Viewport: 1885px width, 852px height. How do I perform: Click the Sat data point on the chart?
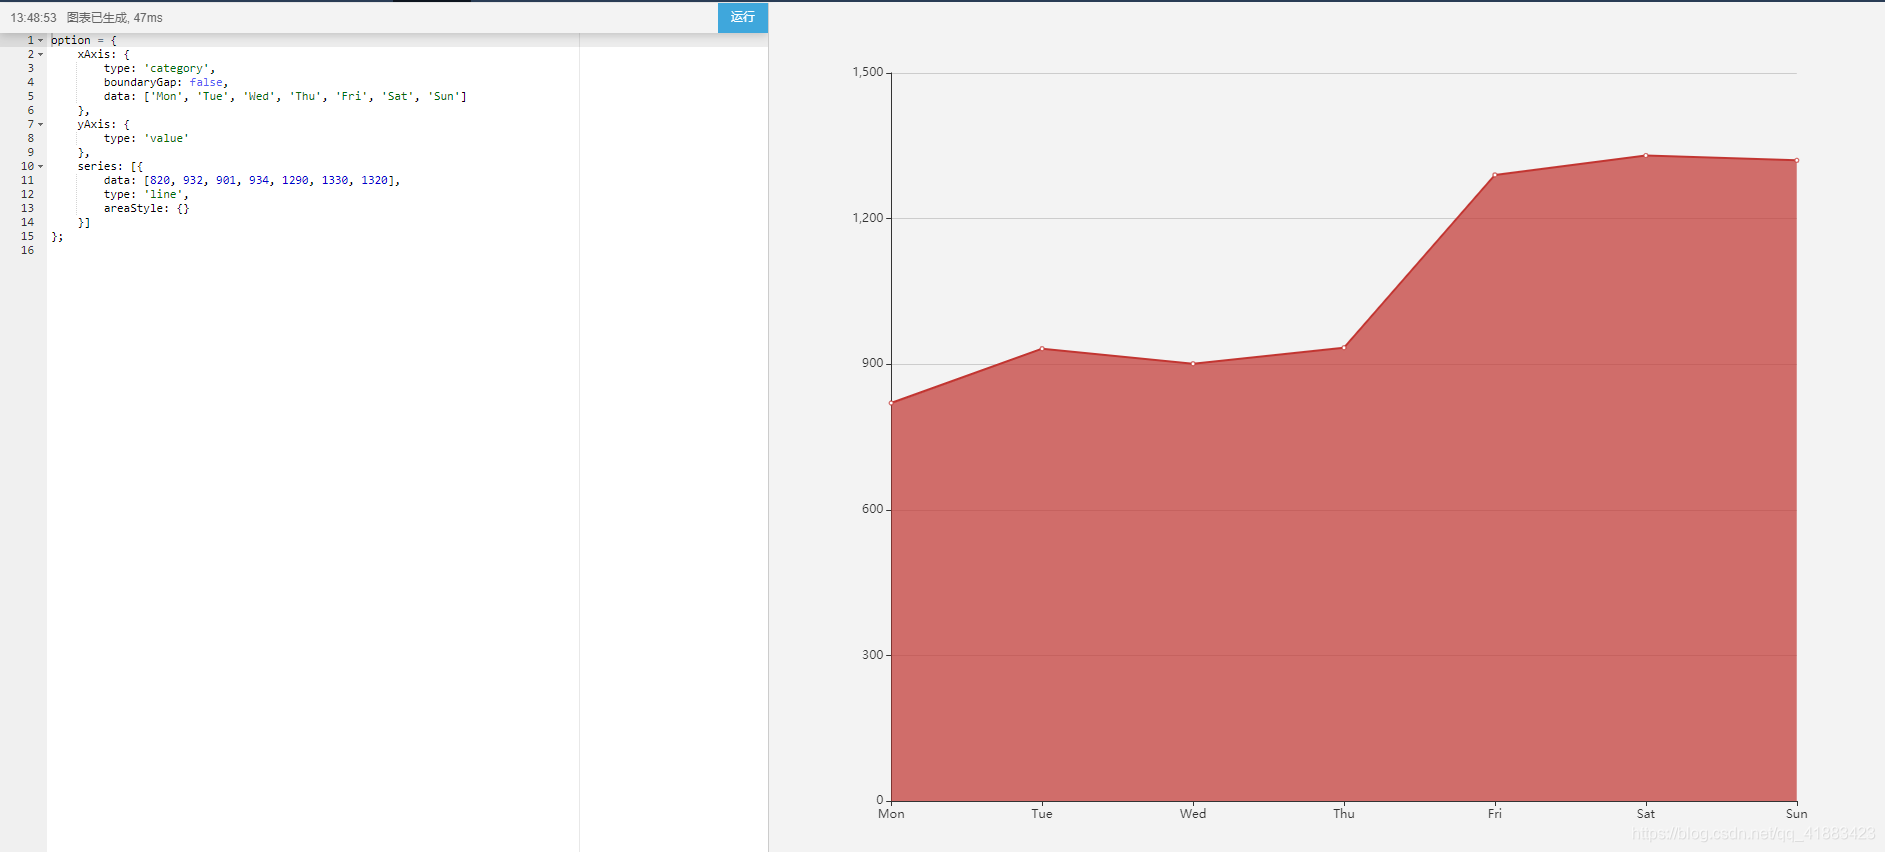coord(1646,155)
